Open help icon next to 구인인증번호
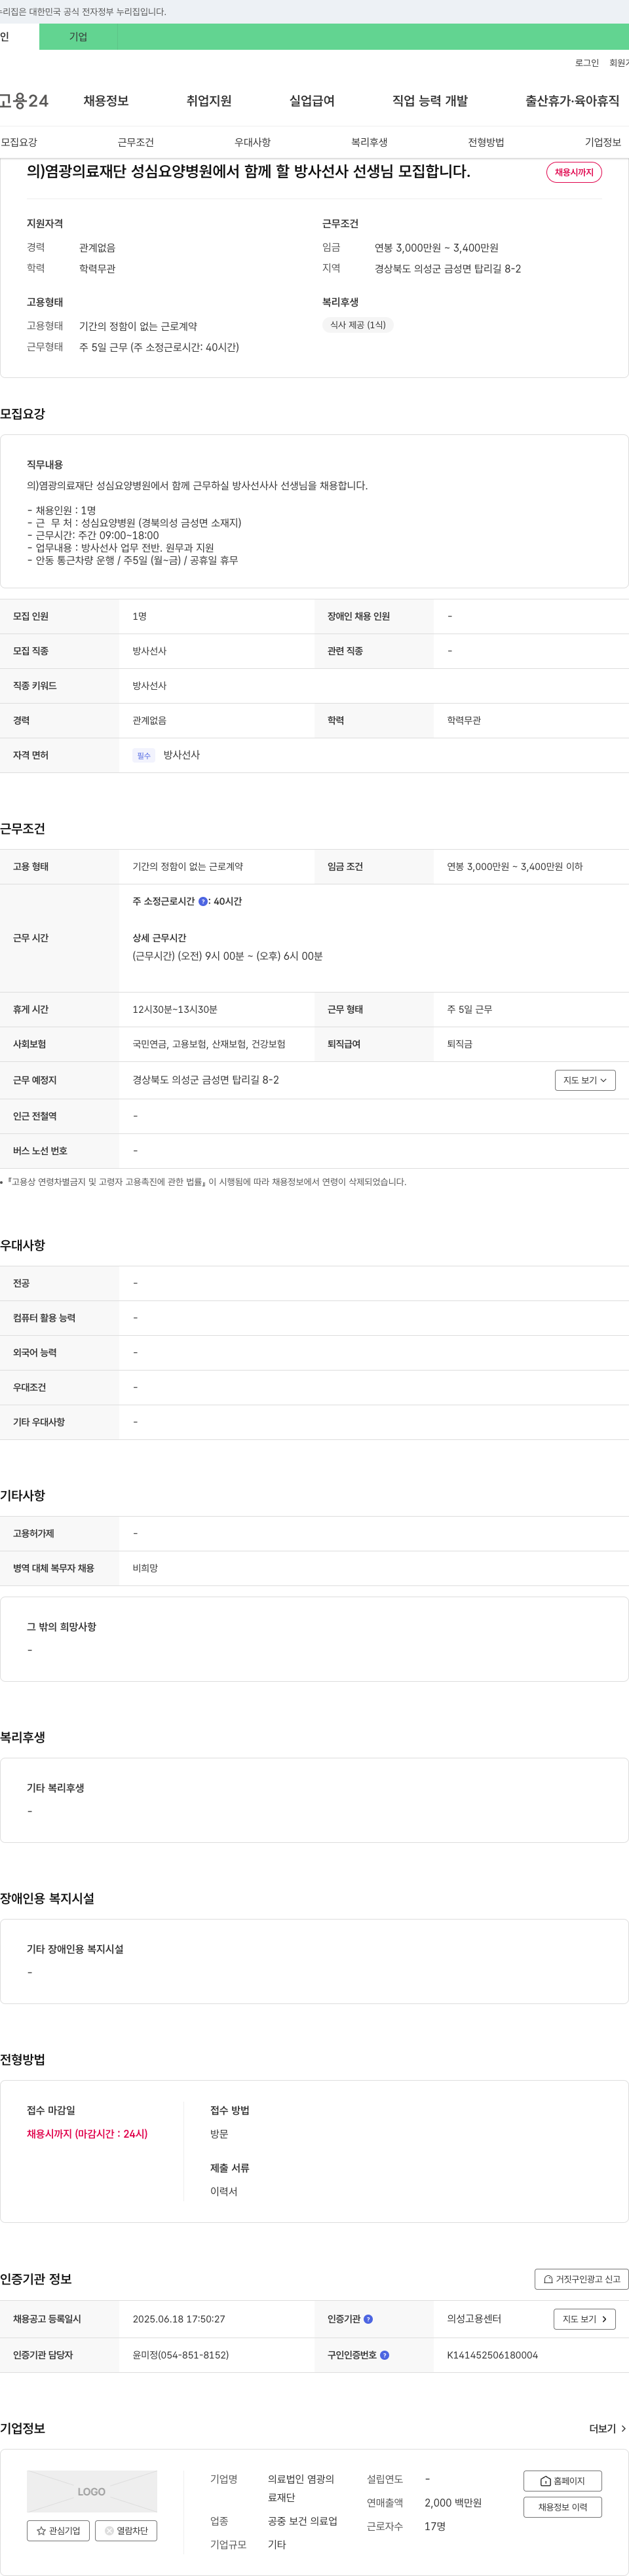This screenshot has width=629, height=2576. [x=385, y=2355]
